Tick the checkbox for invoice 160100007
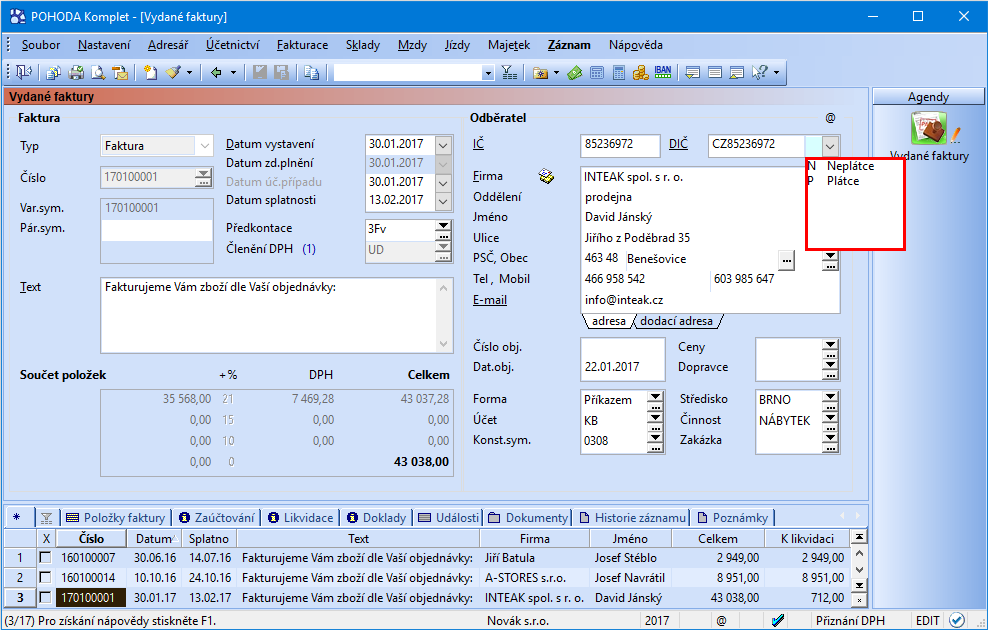Screen dimensions: 988x630 45,558
